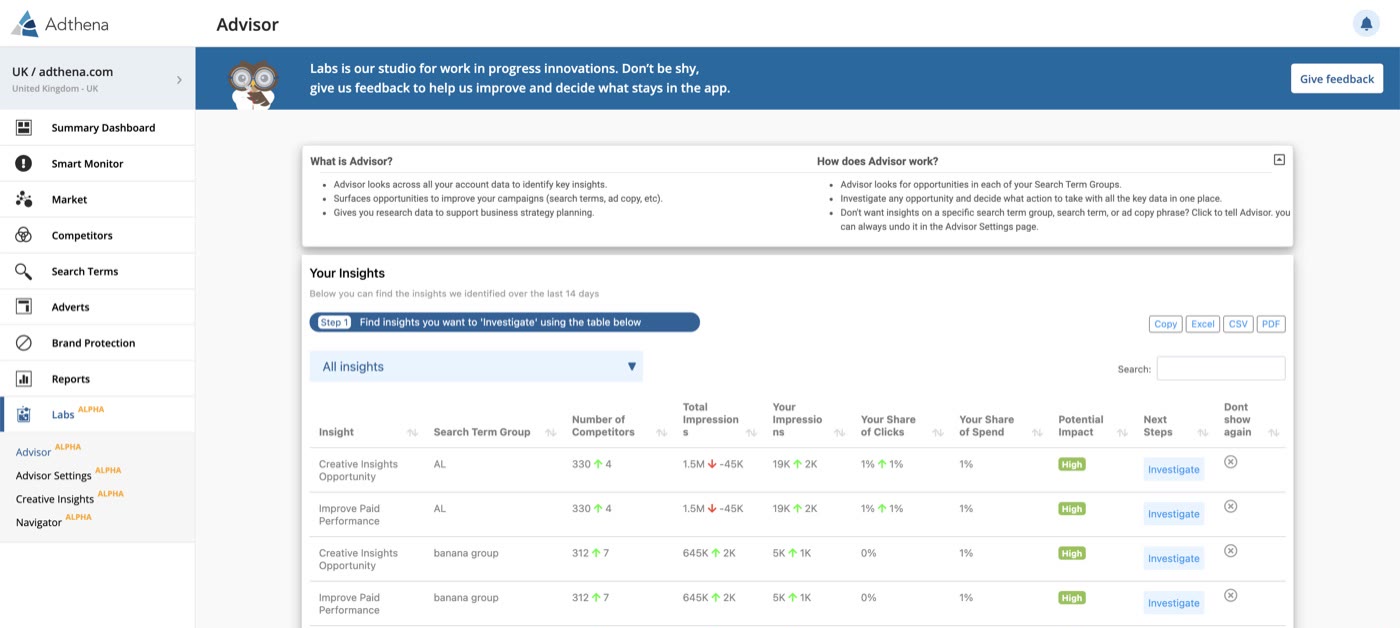Click High impact badge in first row
This screenshot has width=1400, height=628.
1072,464
